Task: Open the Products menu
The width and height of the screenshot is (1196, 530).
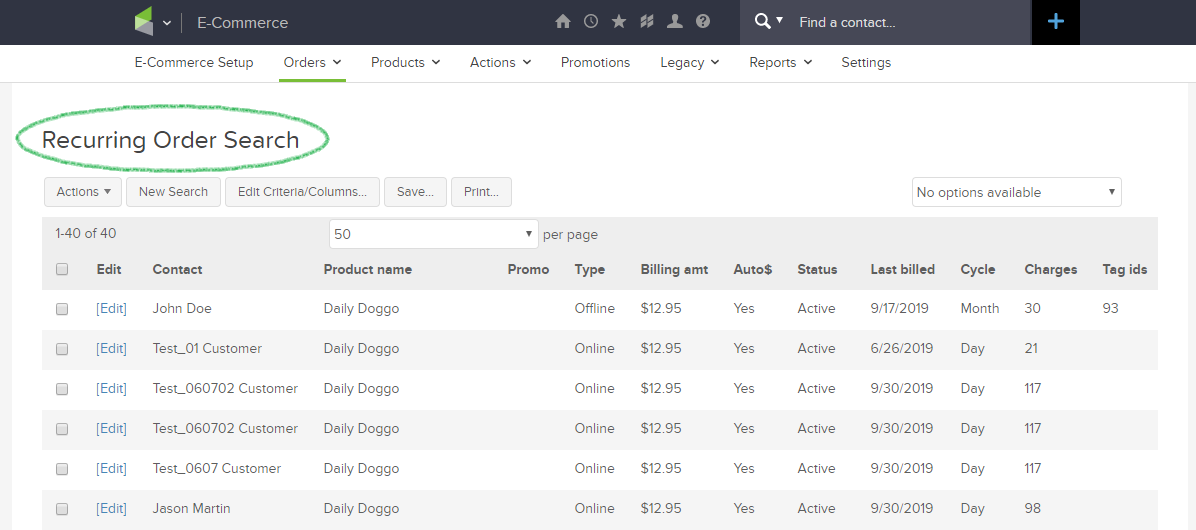Action: click(406, 63)
